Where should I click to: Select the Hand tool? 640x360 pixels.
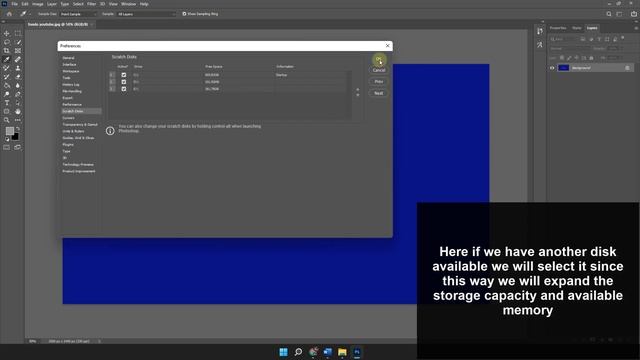point(18,111)
